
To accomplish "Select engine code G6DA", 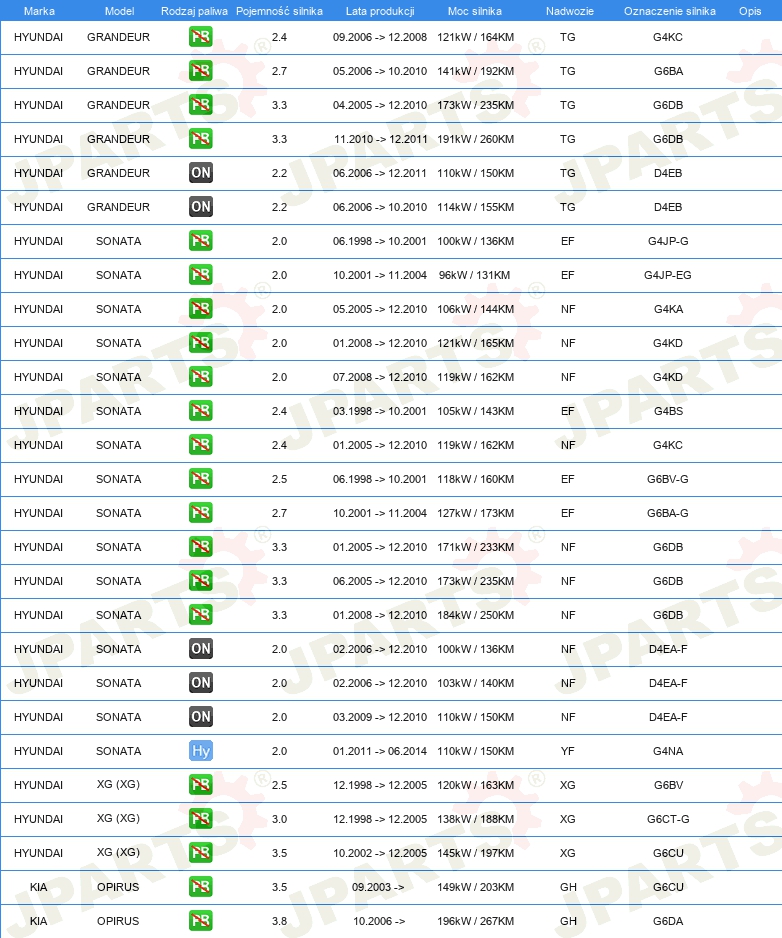I will click(668, 921).
